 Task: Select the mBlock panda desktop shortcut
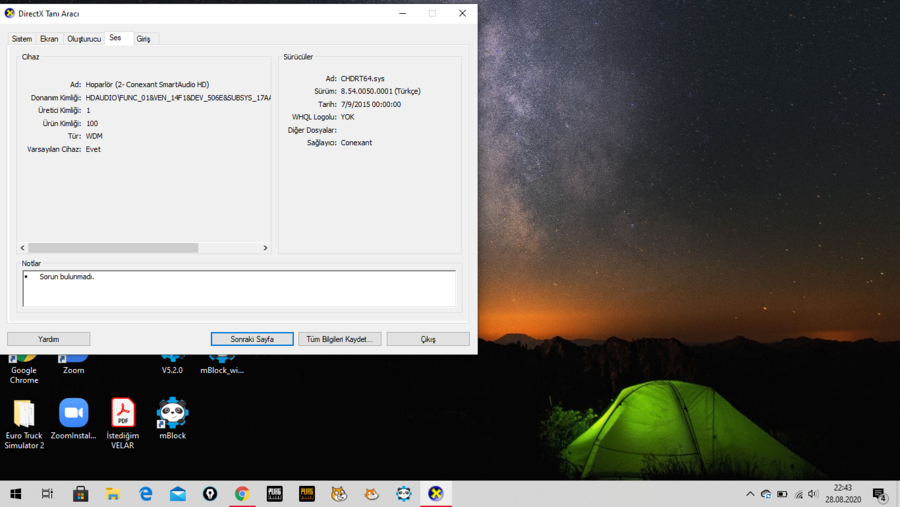click(x=172, y=419)
